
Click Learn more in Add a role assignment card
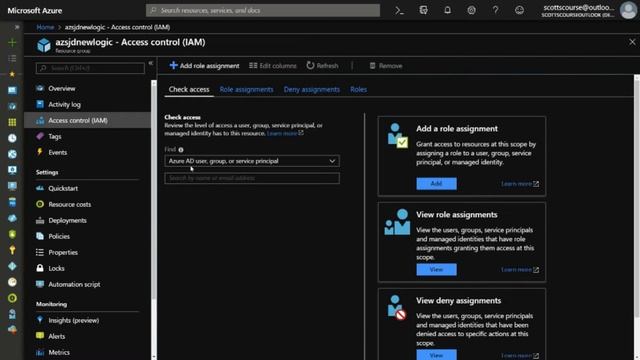click(x=520, y=184)
